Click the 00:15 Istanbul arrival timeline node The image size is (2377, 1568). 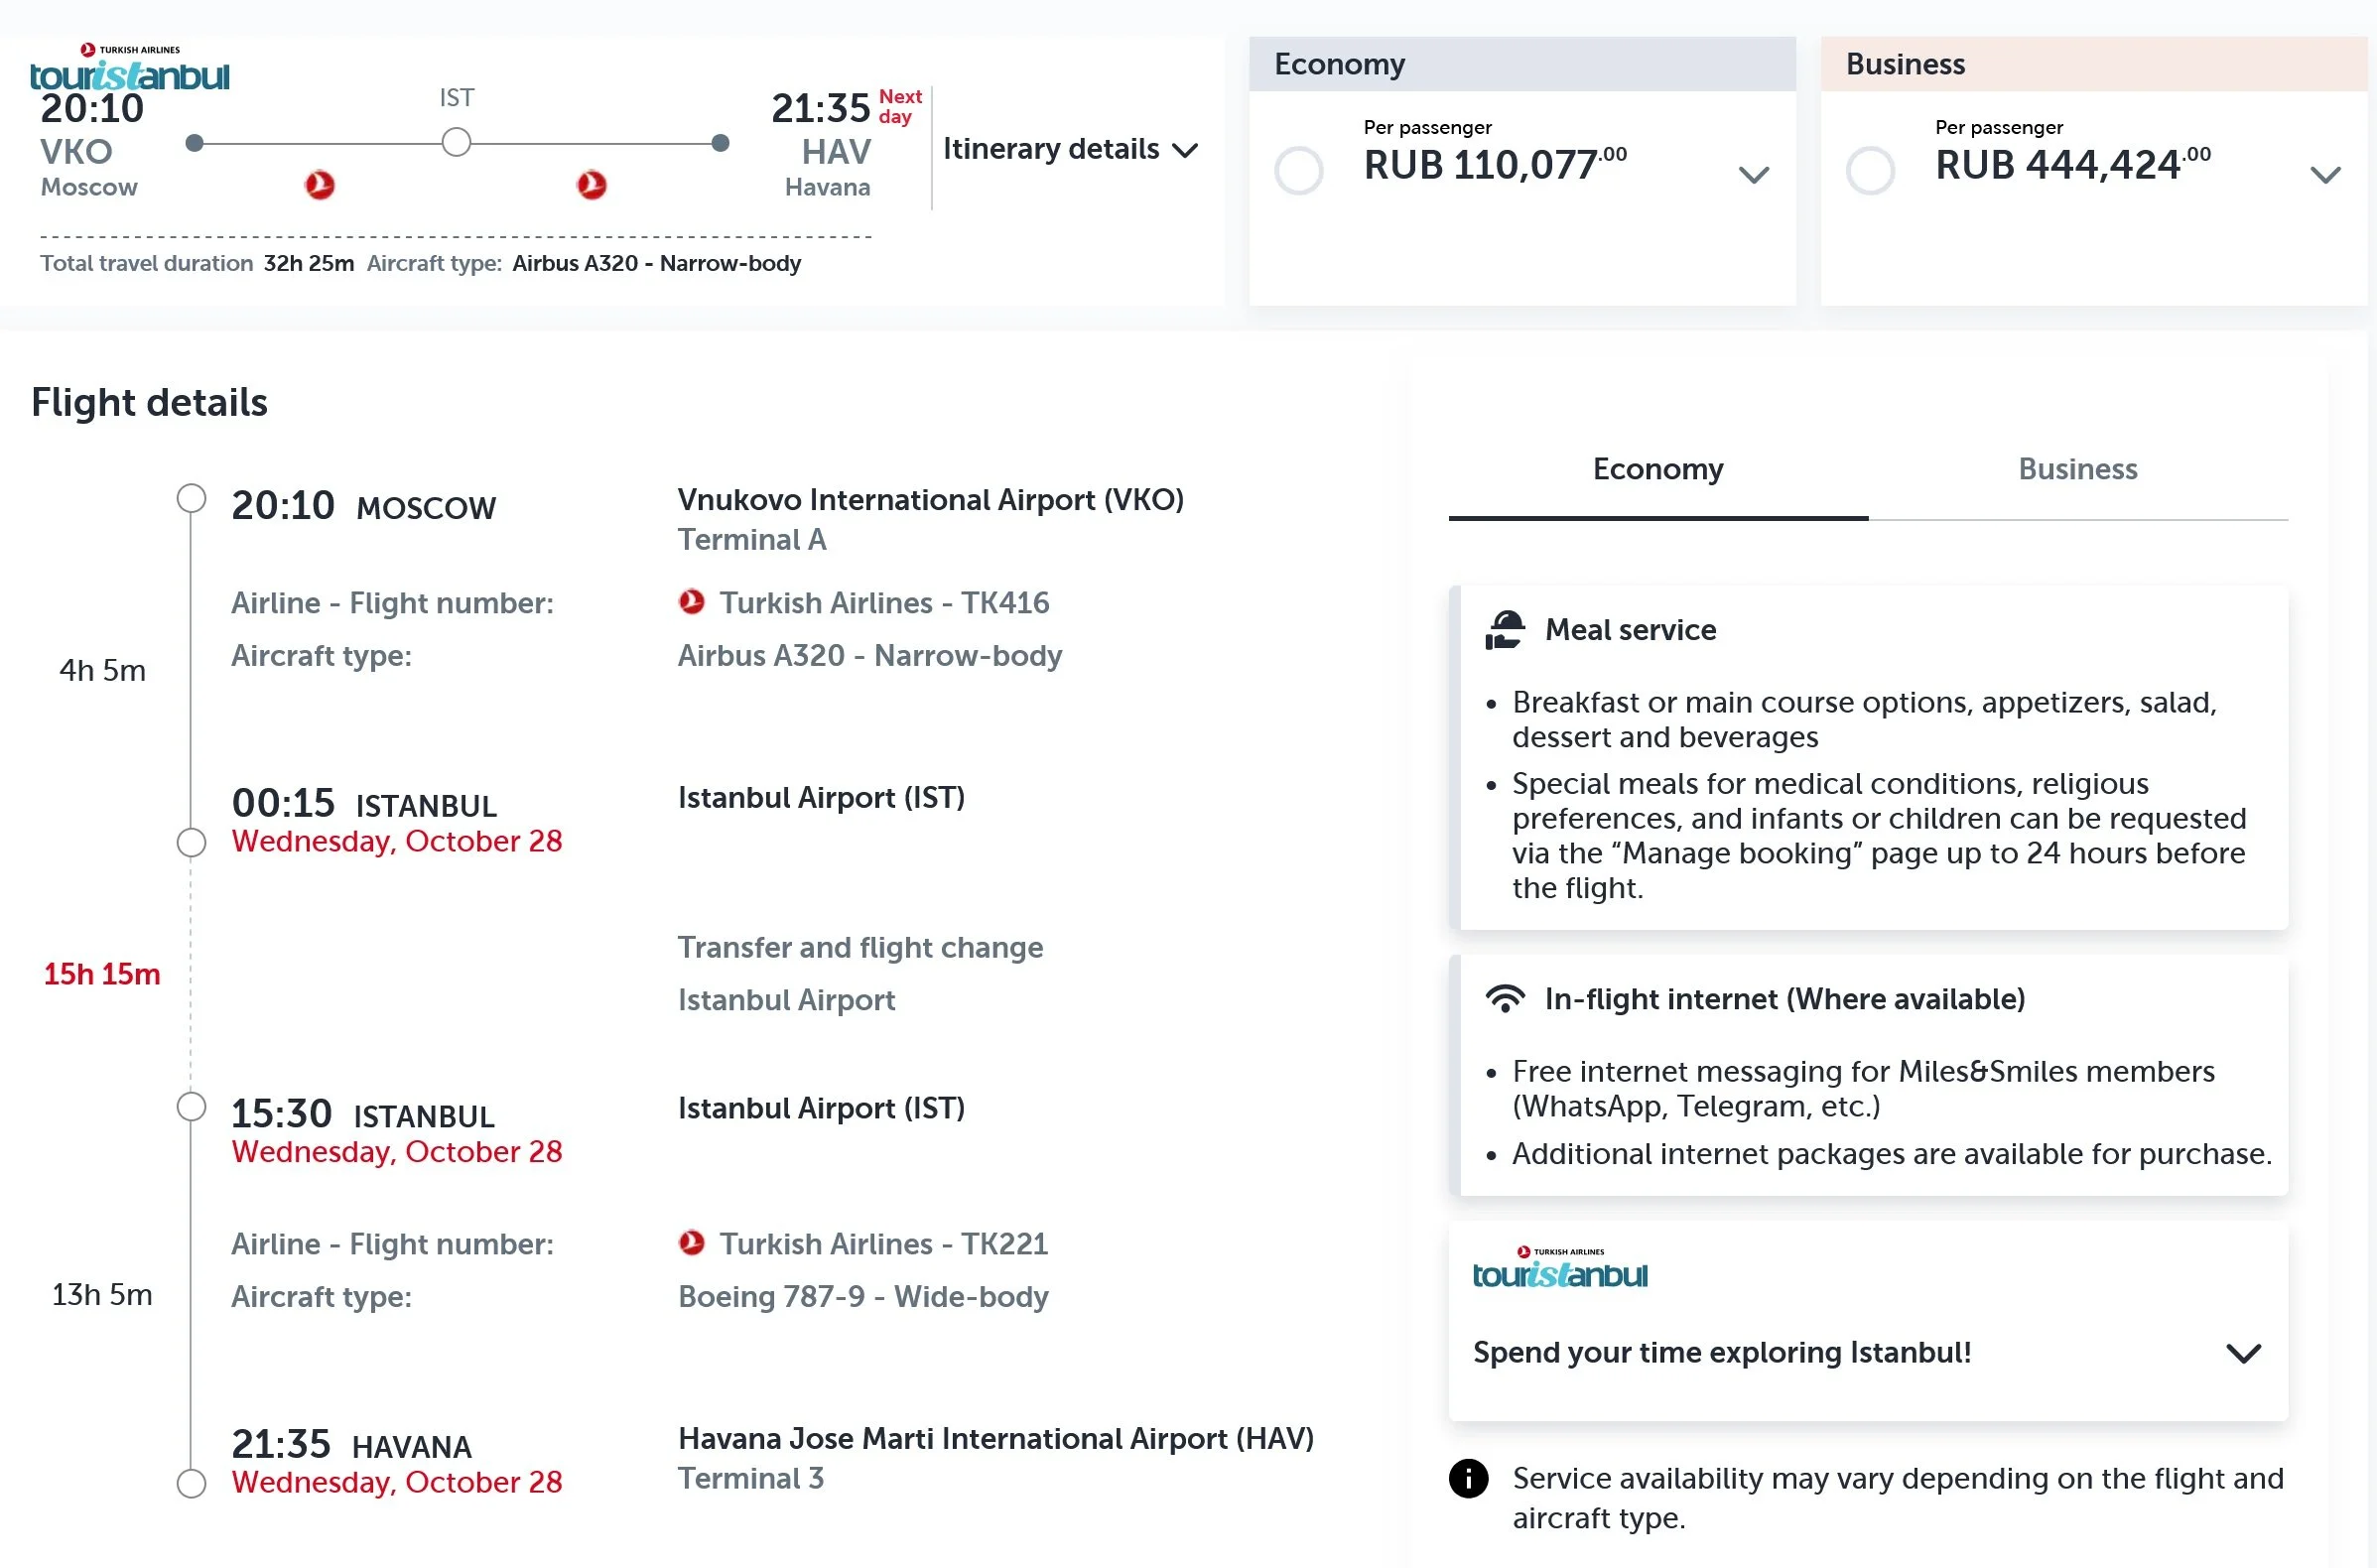pos(191,843)
